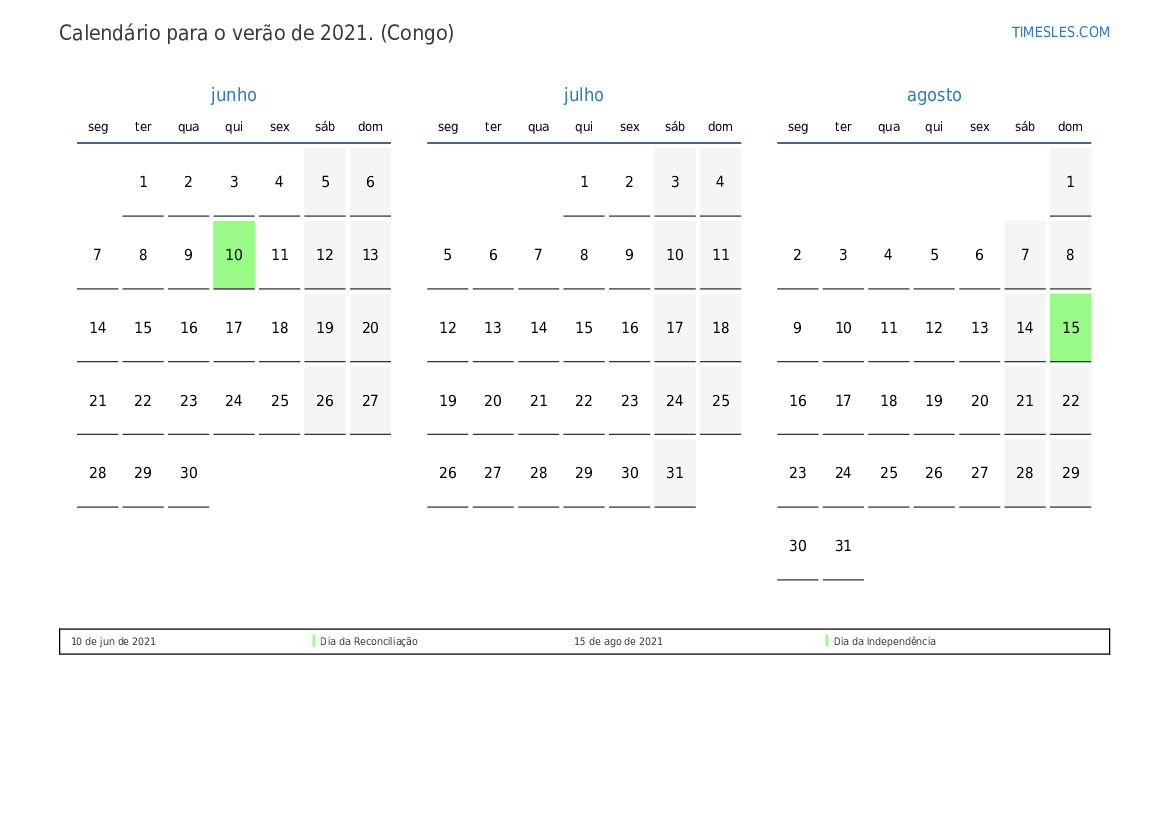Click August 1 Sunday cell

point(1070,182)
